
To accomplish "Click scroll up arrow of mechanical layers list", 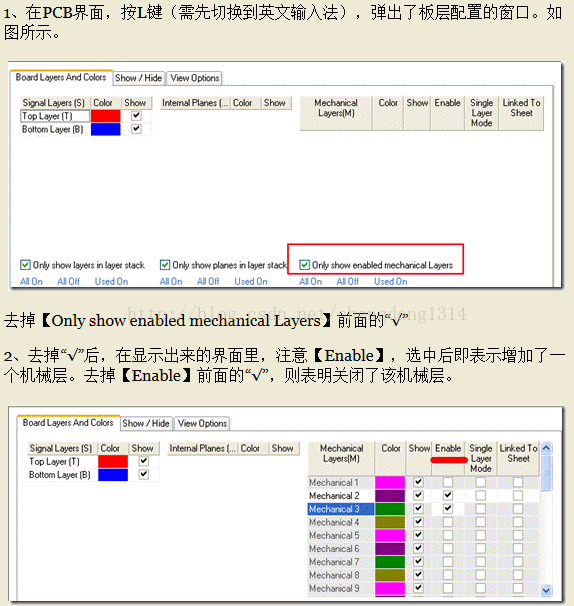I will (x=546, y=448).
